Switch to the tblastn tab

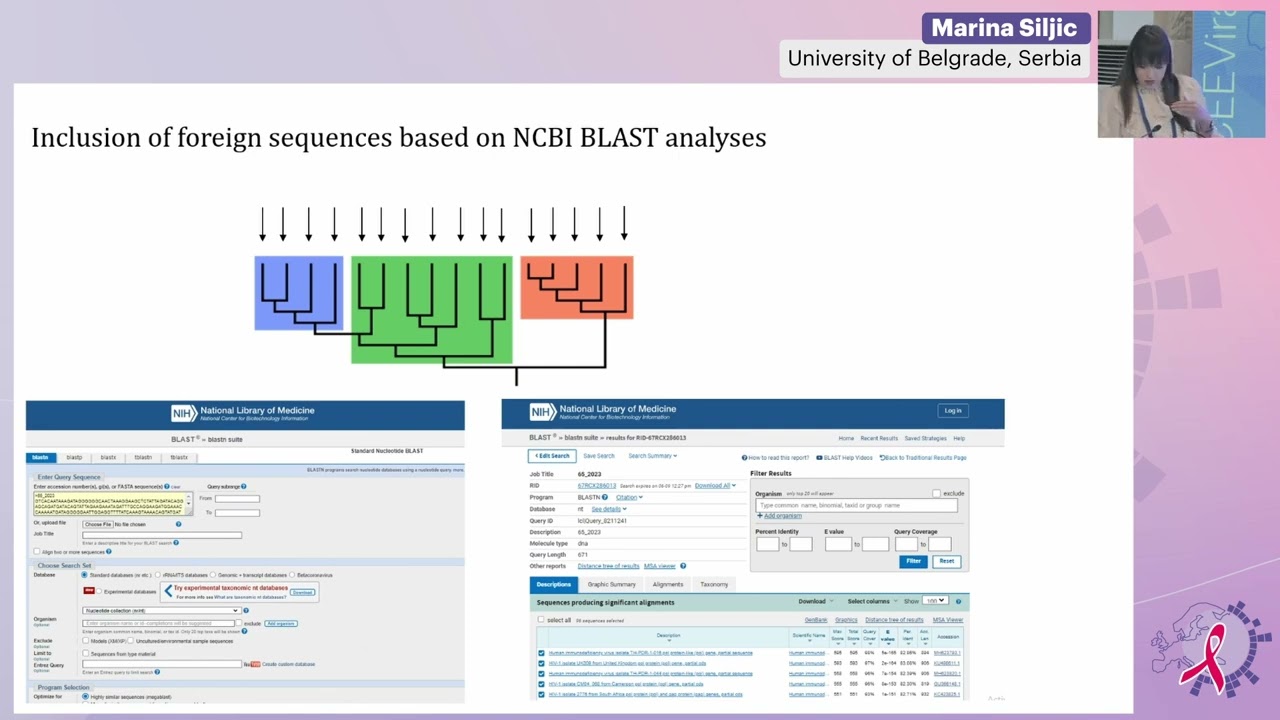(x=143, y=457)
